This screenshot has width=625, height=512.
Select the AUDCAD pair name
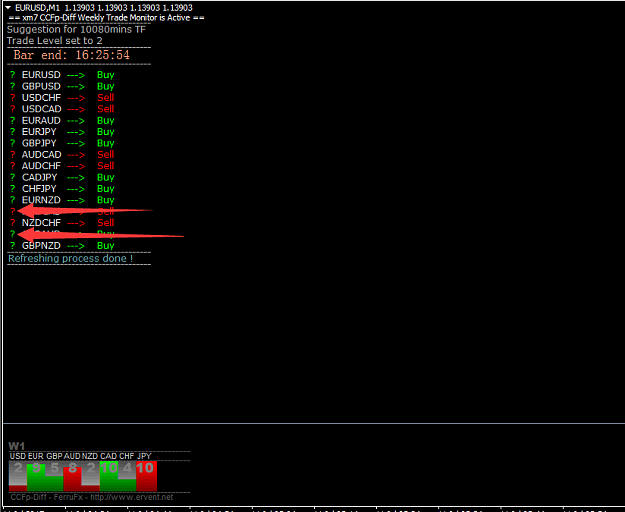point(41,155)
